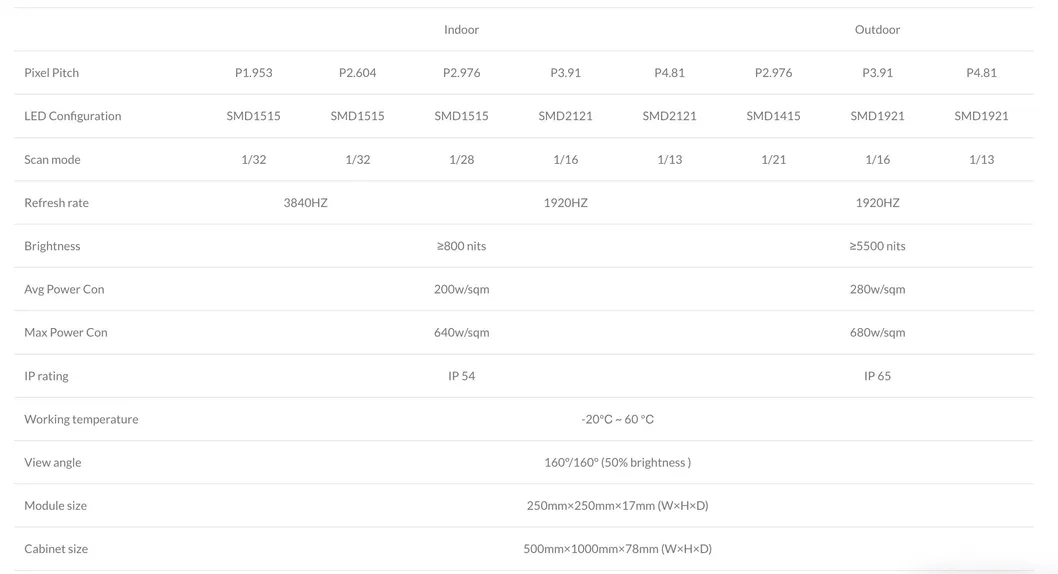This screenshot has height=574, width=1058.
Task: Click the 1/21 scan mode value
Action: click(773, 160)
